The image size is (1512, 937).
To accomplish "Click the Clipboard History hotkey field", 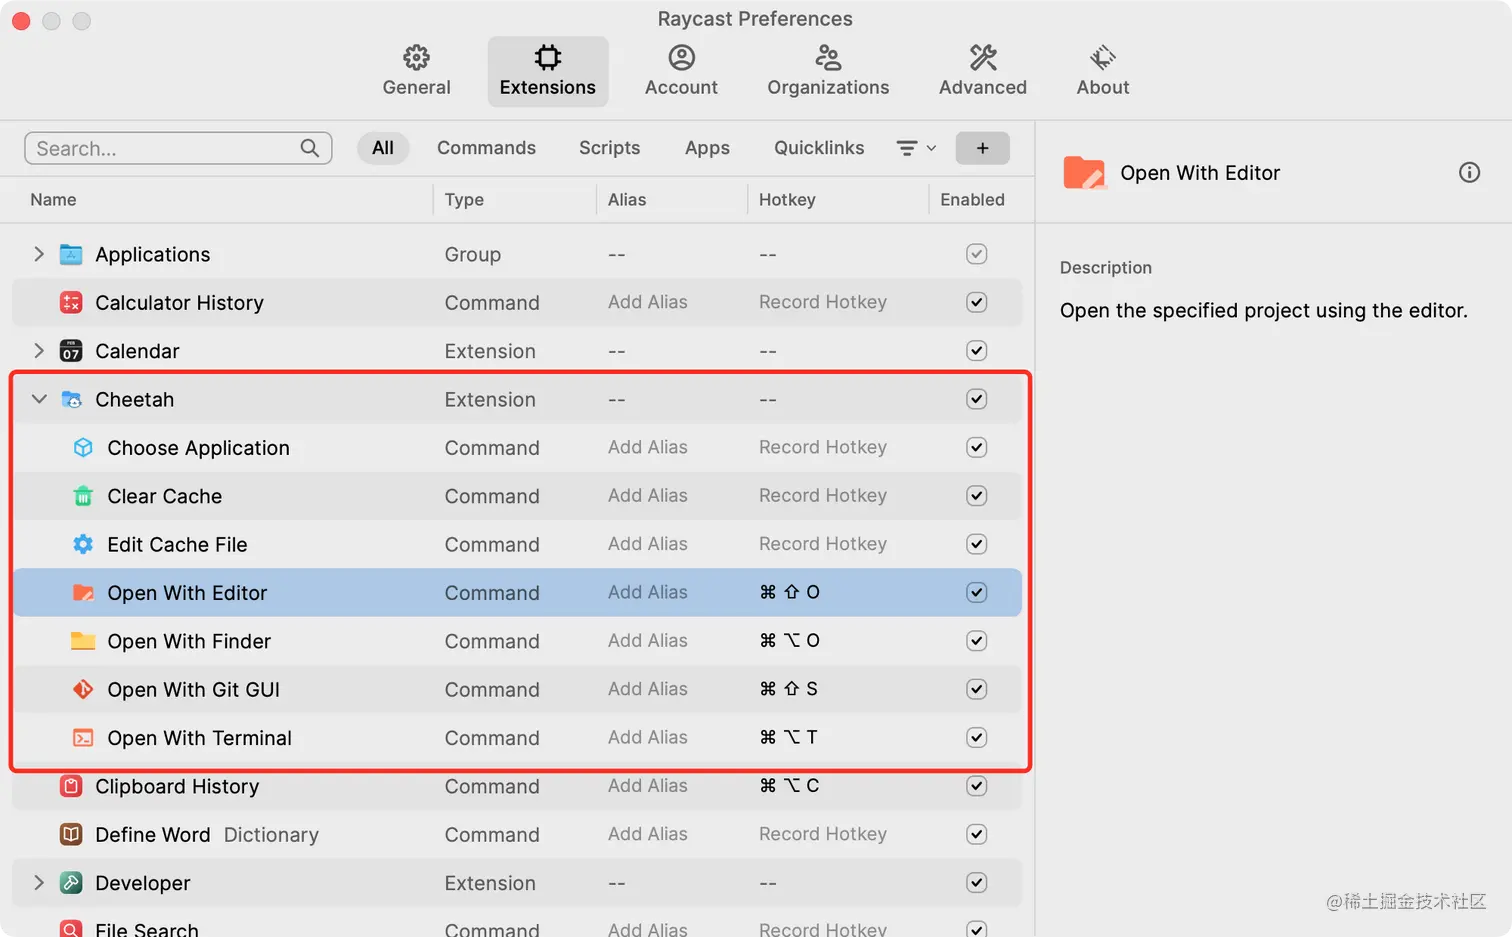I will [790, 786].
